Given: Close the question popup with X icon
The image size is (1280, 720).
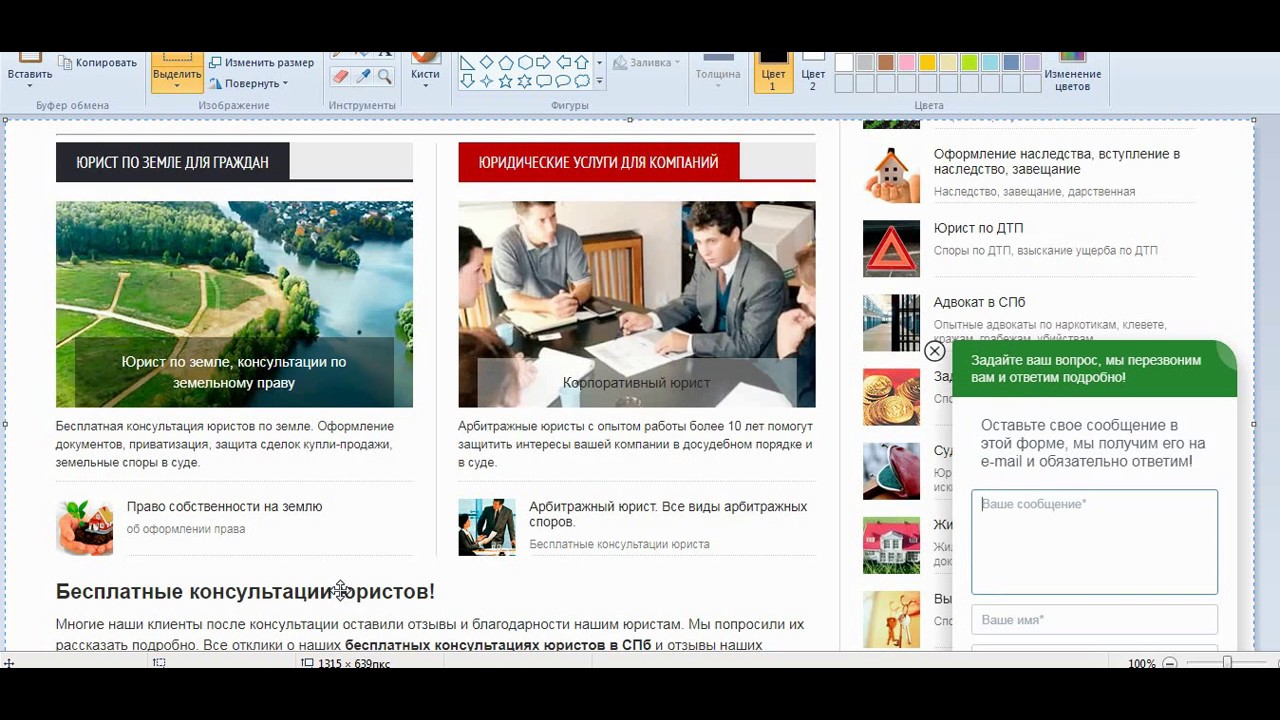Looking at the screenshot, I should tap(934, 351).
